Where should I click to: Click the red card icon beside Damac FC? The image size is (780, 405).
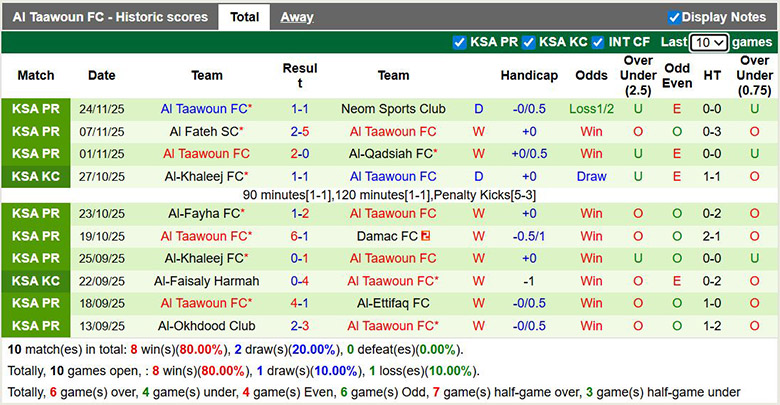click(426, 236)
